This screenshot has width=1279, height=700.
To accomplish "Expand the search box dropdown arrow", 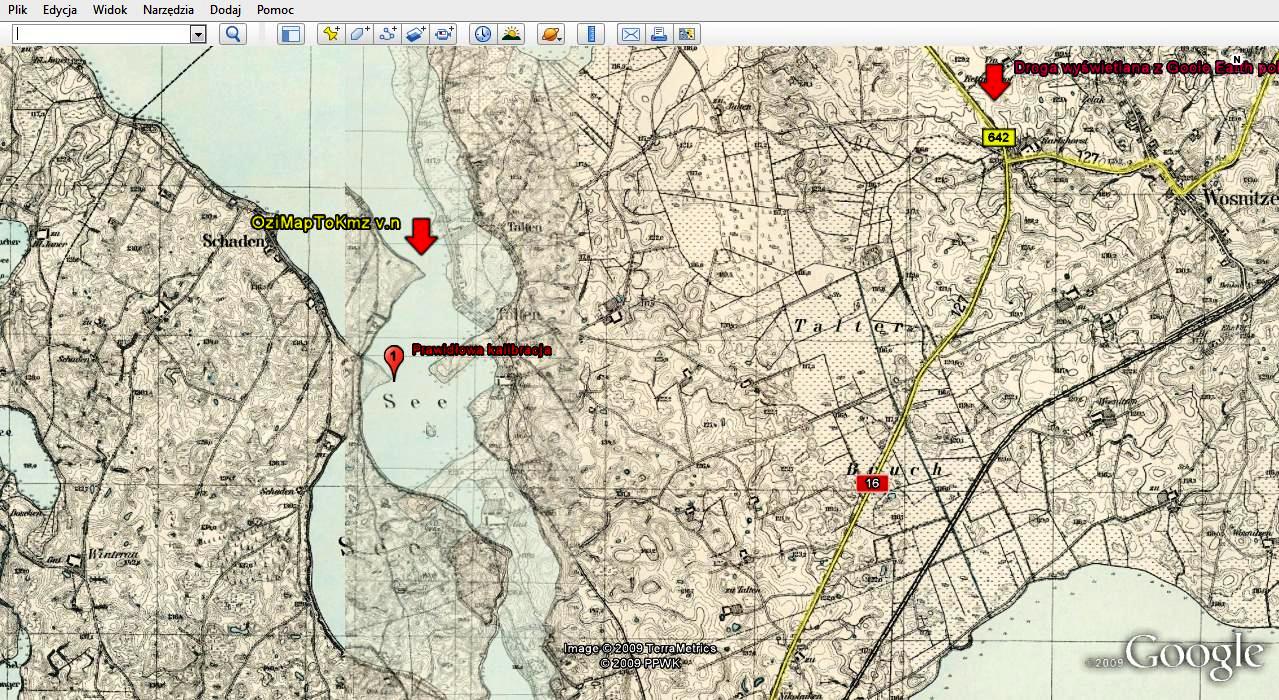I will (198, 34).
